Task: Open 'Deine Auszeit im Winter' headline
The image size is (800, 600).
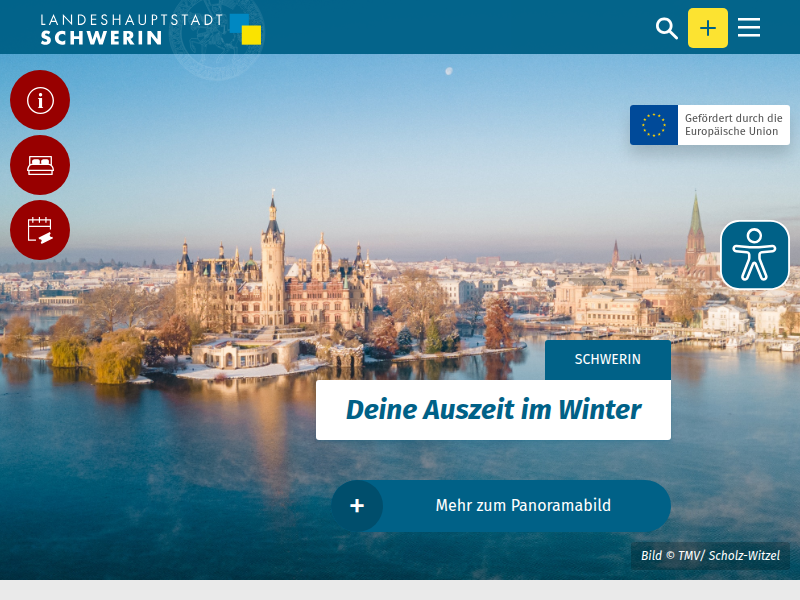Action: (x=493, y=410)
